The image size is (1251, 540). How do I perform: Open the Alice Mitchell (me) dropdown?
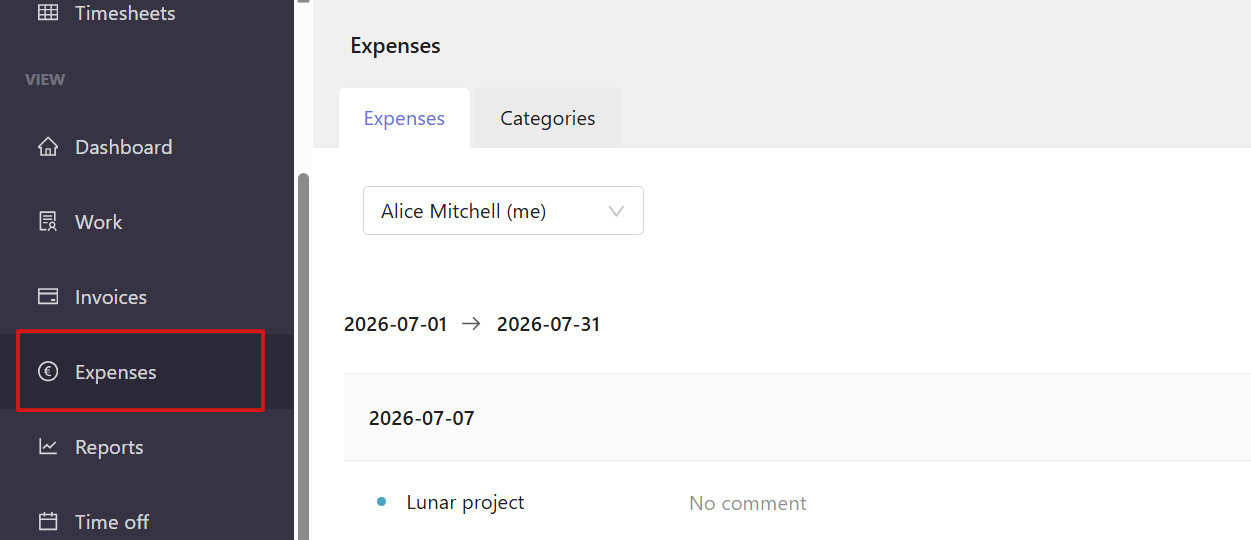pos(503,211)
